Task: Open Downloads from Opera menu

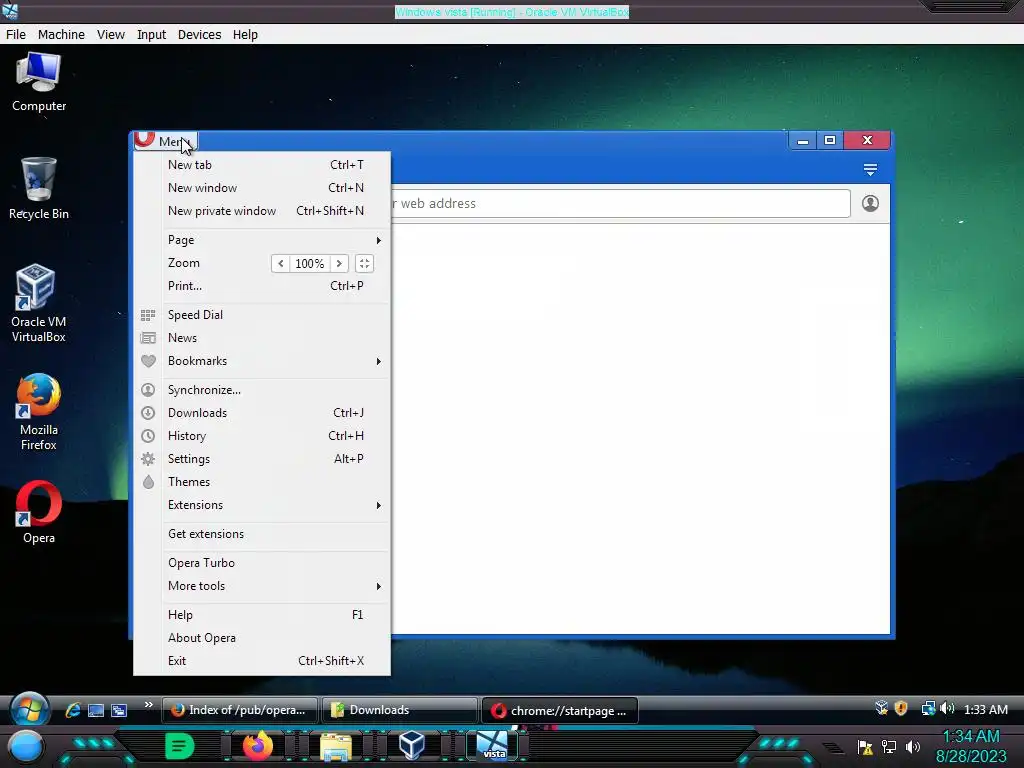Action: point(262,413)
